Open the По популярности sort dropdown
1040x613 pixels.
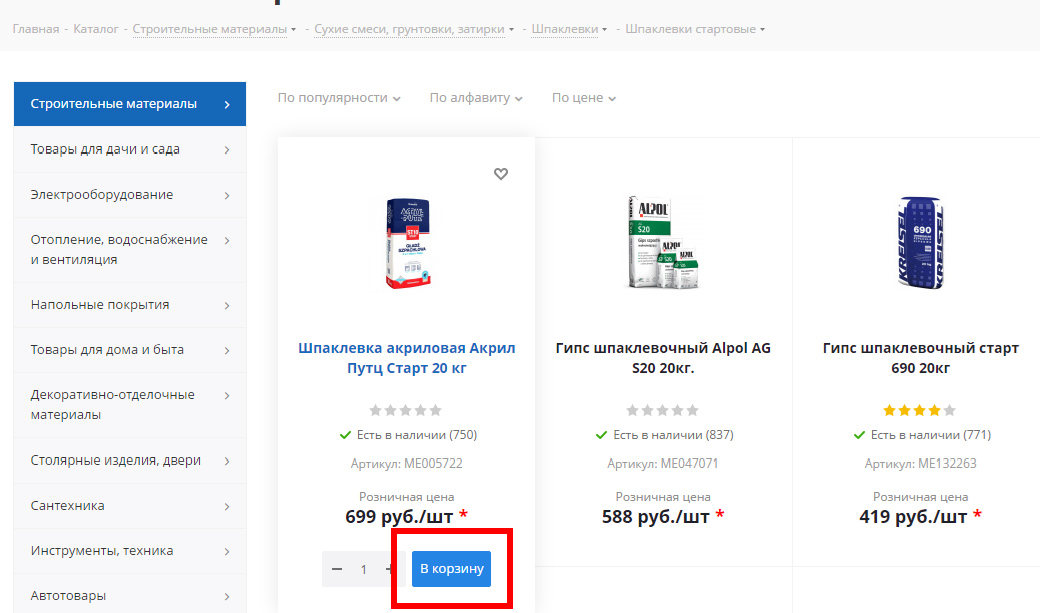[x=339, y=98]
